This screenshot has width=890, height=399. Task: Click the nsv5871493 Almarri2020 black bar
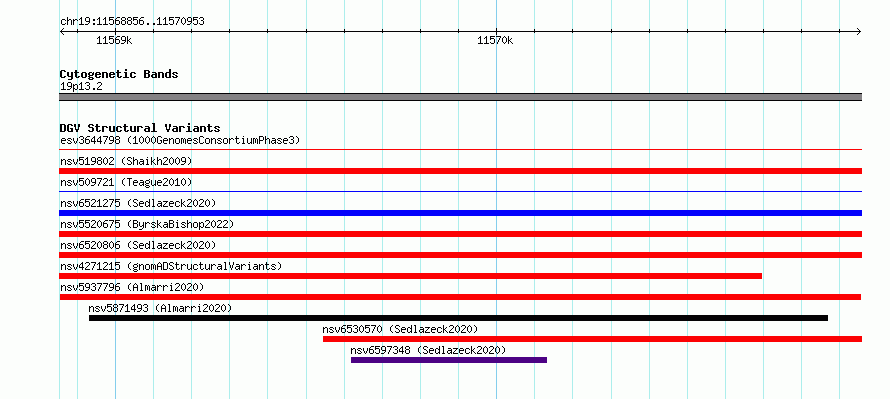coord(458,318)
